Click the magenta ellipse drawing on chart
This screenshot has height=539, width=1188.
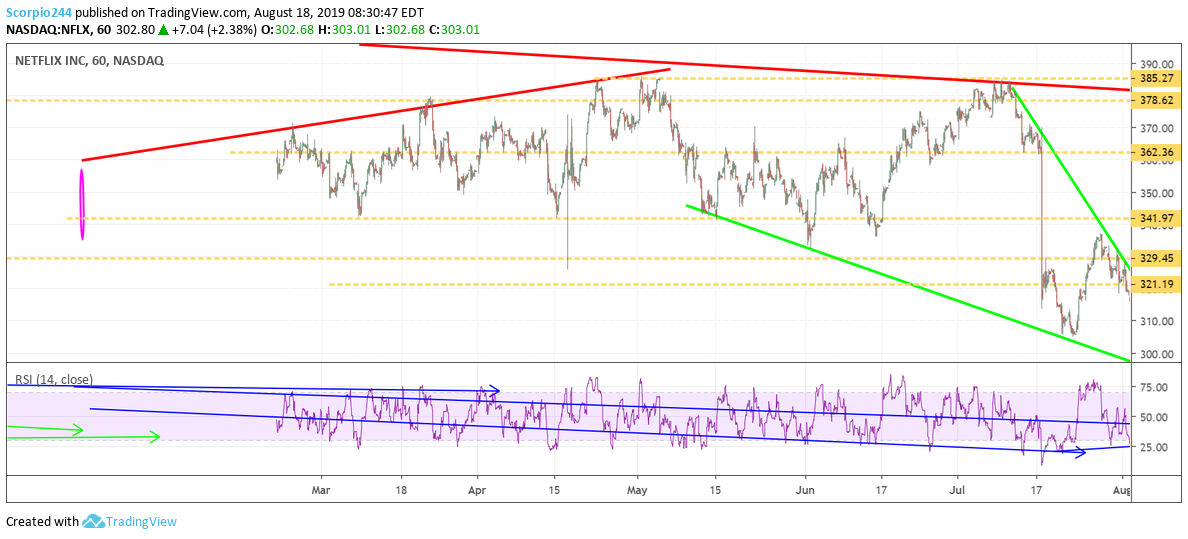[x=83, y=204]
